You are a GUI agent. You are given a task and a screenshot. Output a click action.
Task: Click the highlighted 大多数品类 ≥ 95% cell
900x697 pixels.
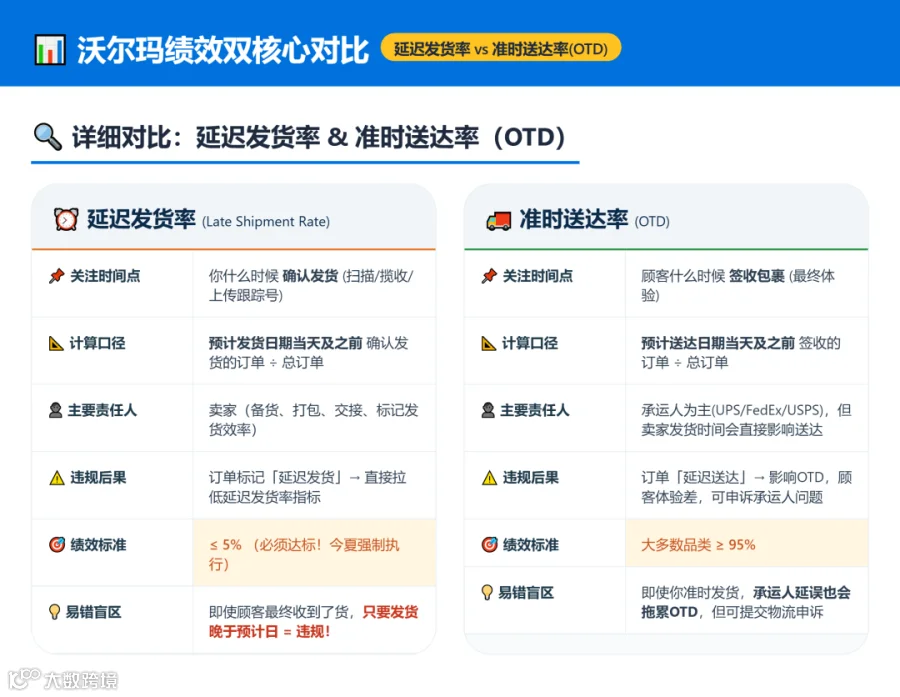747,543
